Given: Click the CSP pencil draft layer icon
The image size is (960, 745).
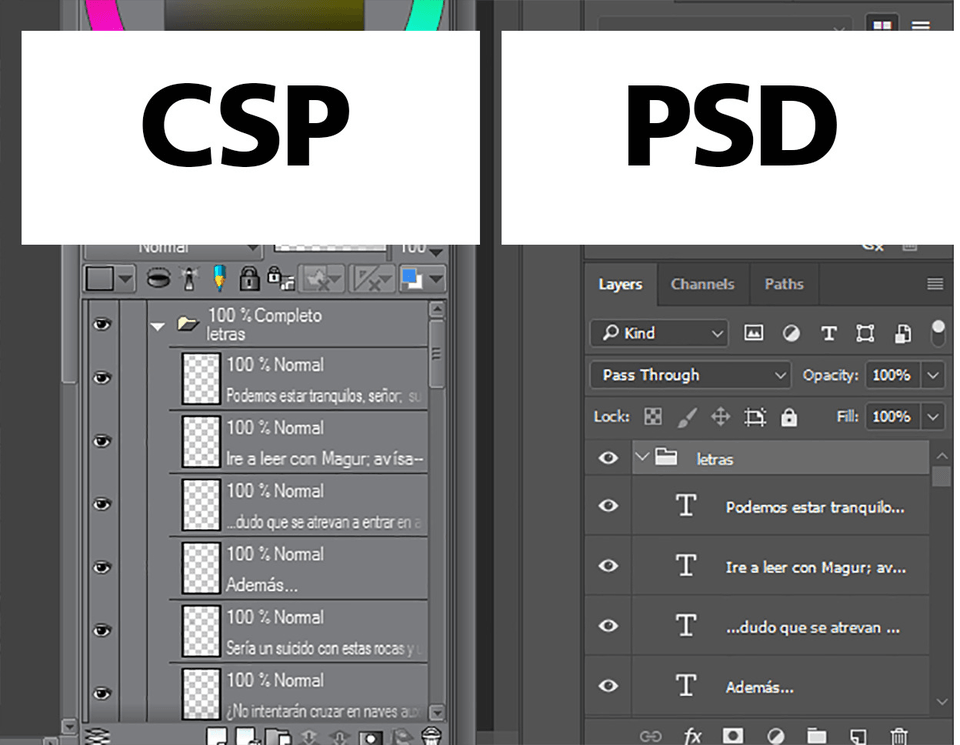Looking at the screenshot, I should (219, 278).
